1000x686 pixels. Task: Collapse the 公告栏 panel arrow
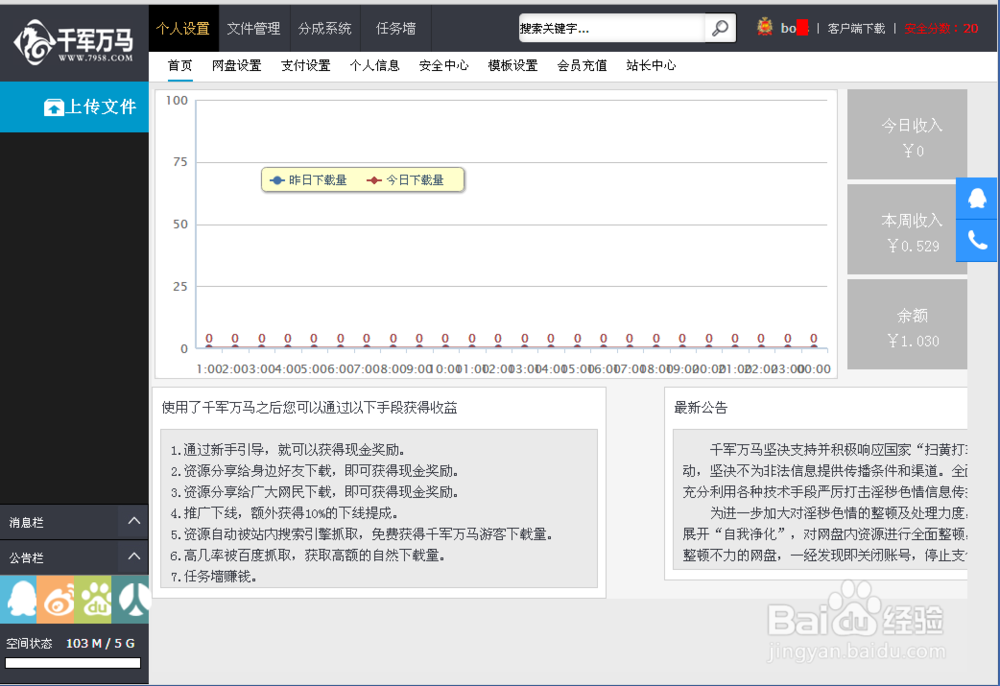(x=134, y=557)
